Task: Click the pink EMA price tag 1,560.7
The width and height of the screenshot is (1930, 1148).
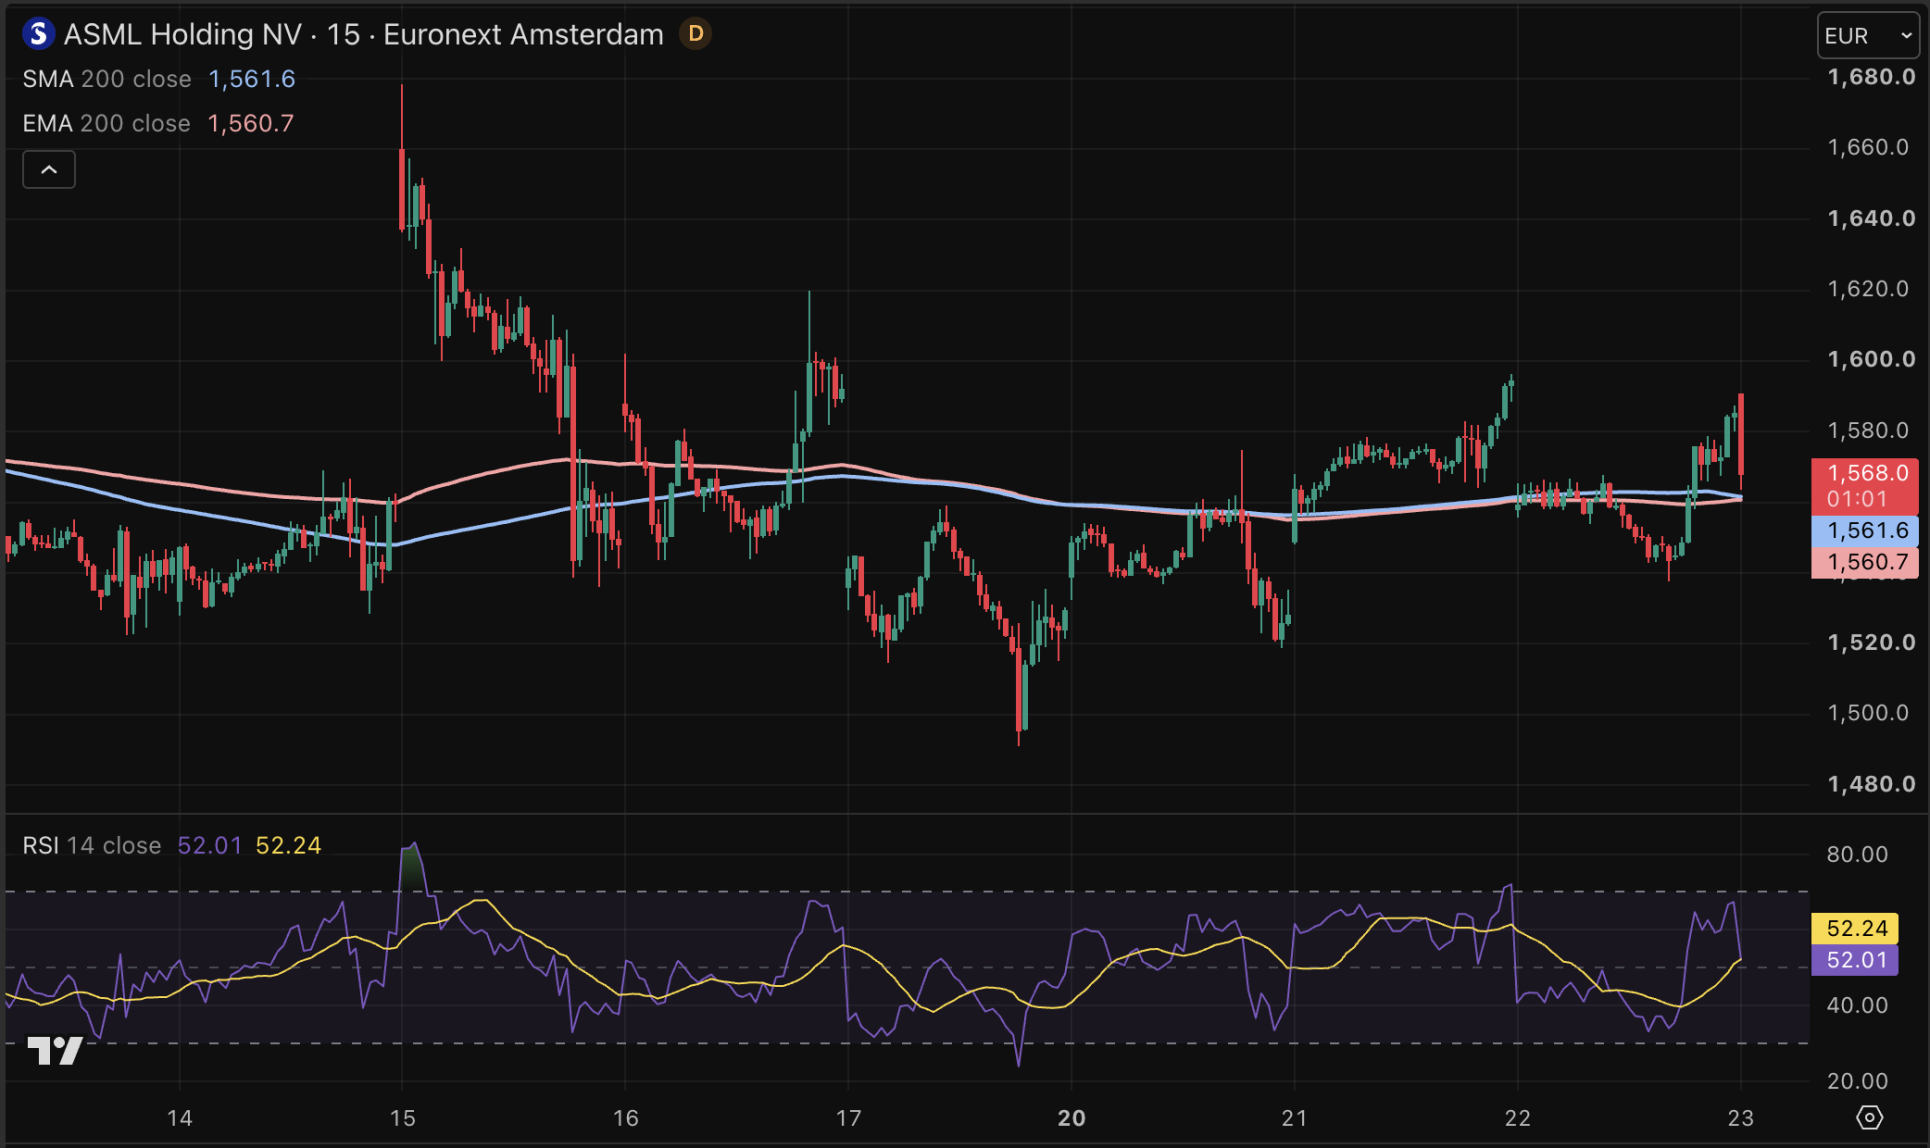Action: coord(1865,563)
